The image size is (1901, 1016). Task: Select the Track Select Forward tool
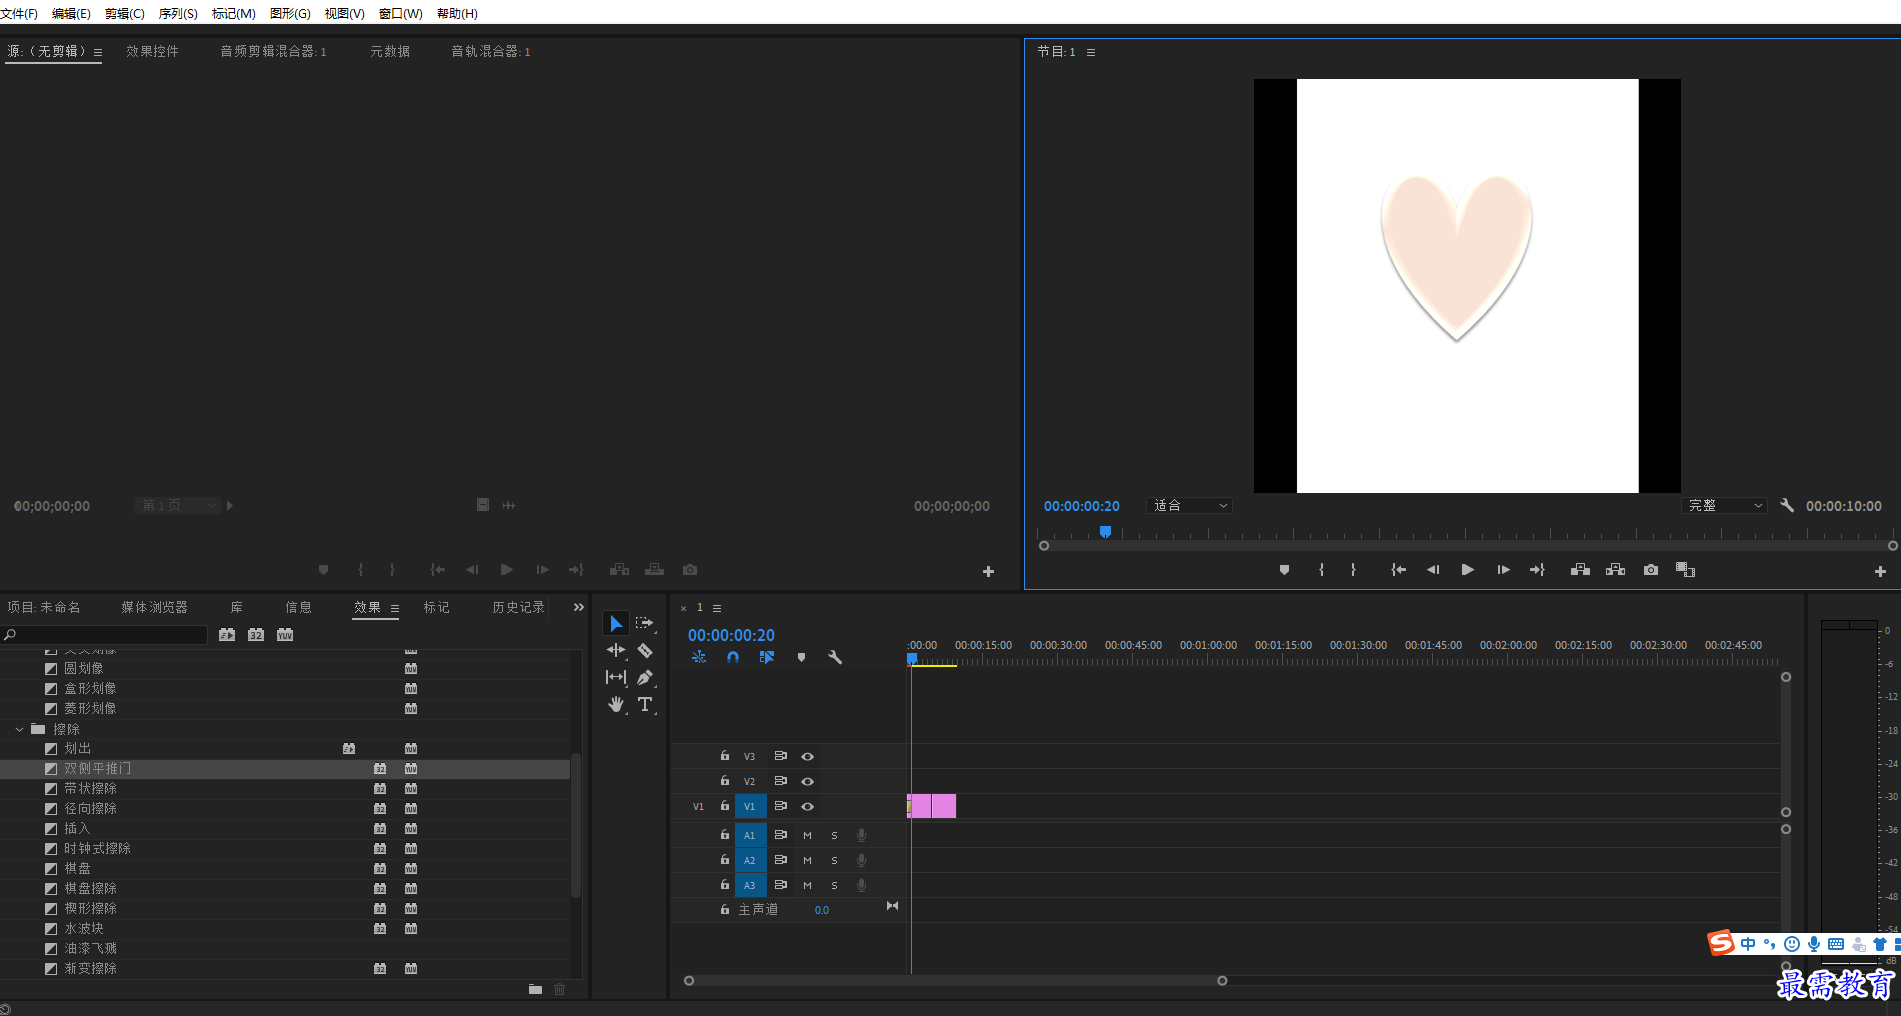pyautogui.click(x=645, y=623)
